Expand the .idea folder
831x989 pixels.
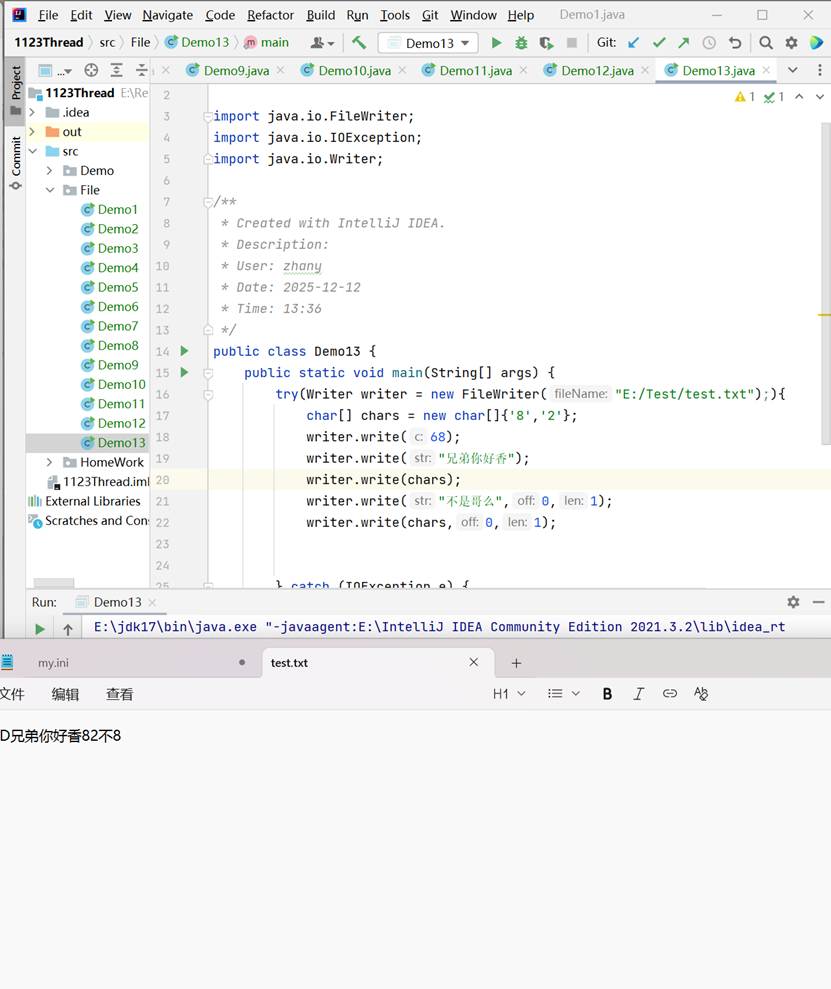[x=32, y=112]
